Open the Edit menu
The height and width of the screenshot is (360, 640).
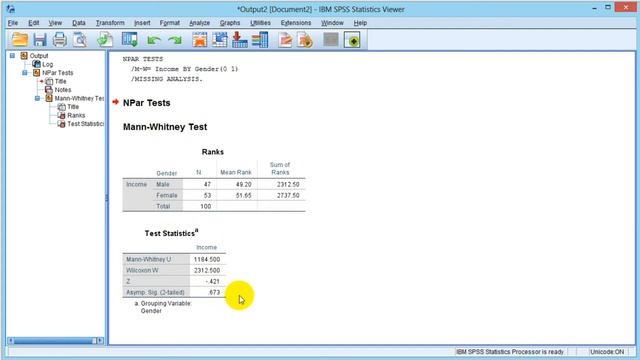[x=33, y=23]
